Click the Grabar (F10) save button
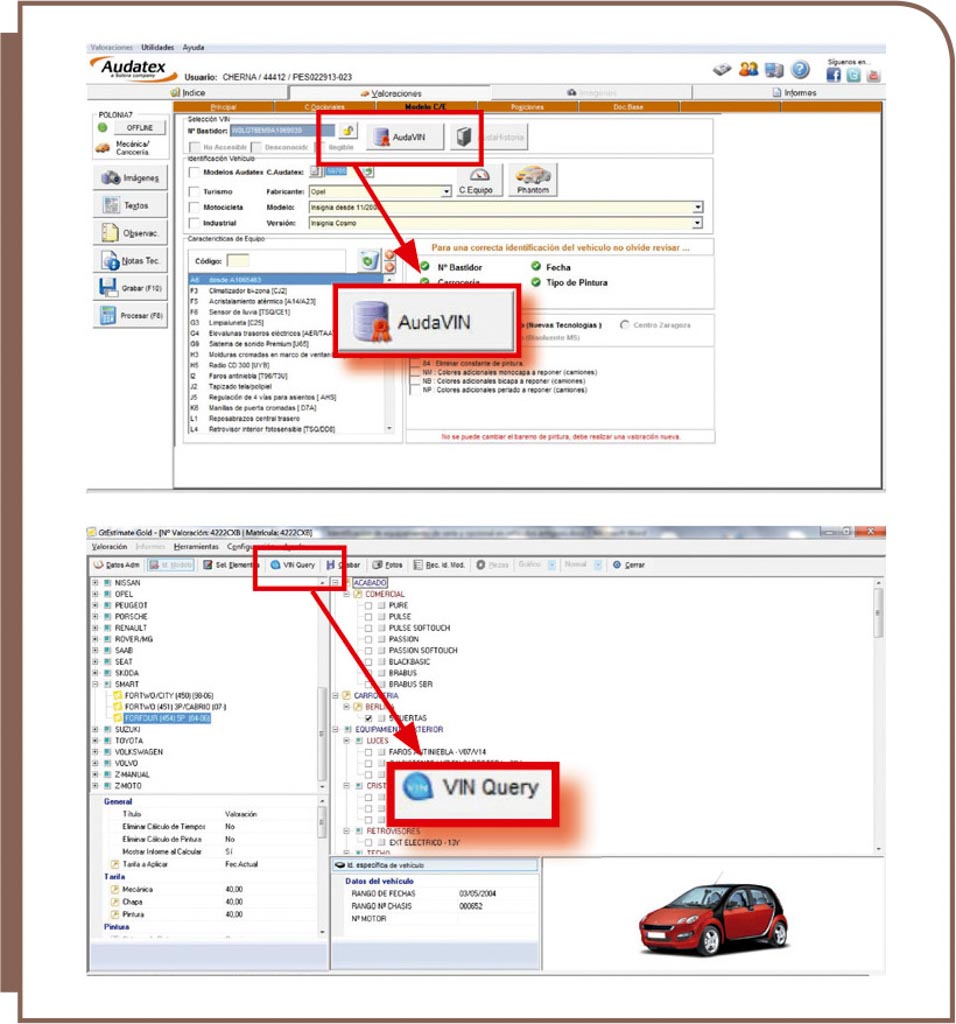Image resolution: width=956 pixels, height=1024 pixels. [x=131, y=288]
